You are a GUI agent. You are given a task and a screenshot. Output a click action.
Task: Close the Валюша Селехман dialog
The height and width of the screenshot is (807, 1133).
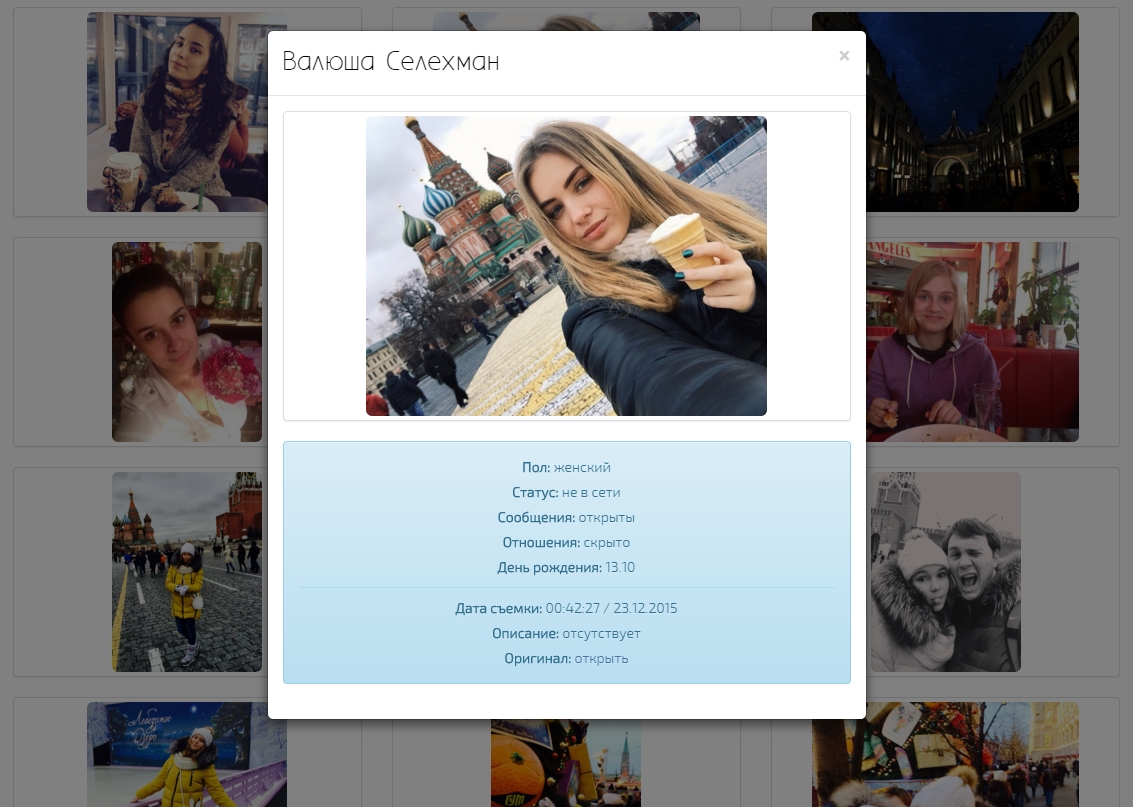coord(843,56)
